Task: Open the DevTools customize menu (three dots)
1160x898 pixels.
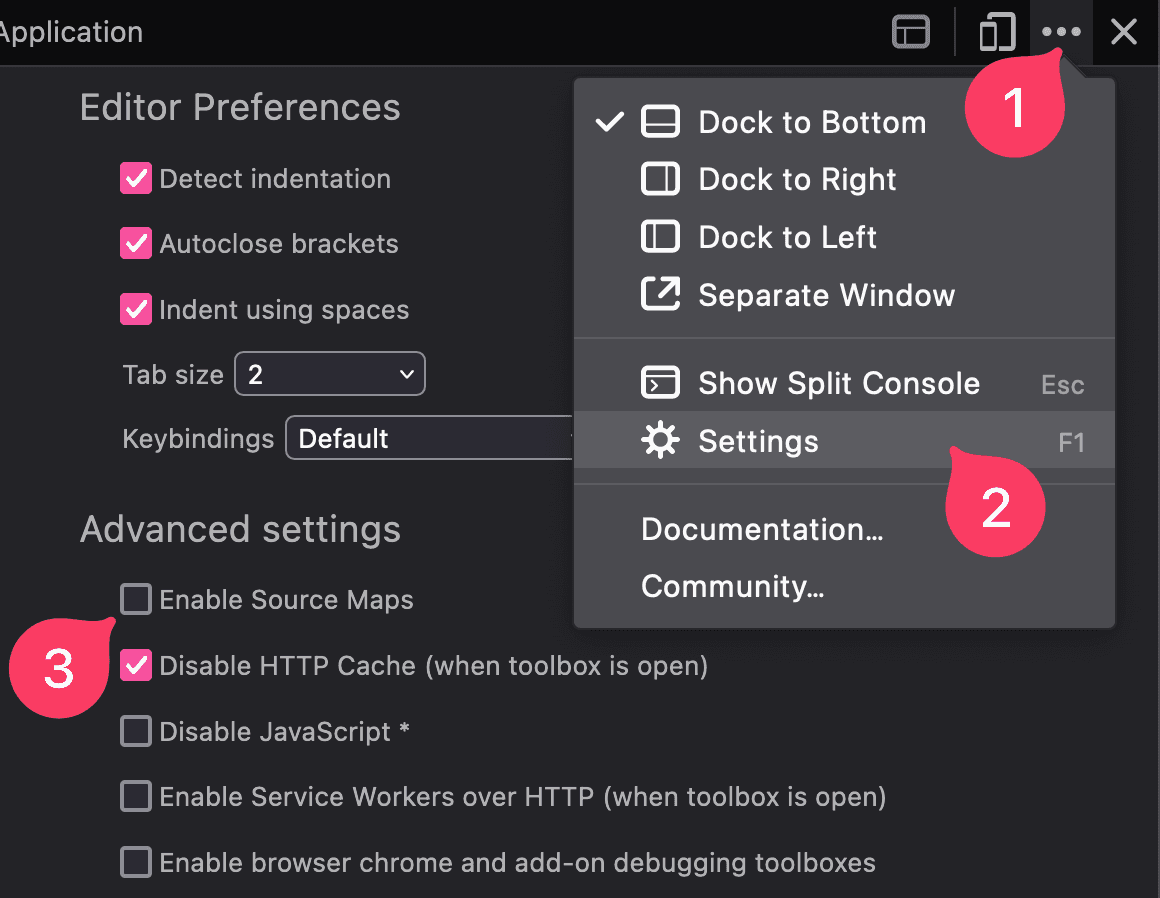Action: pos(1060,31)
